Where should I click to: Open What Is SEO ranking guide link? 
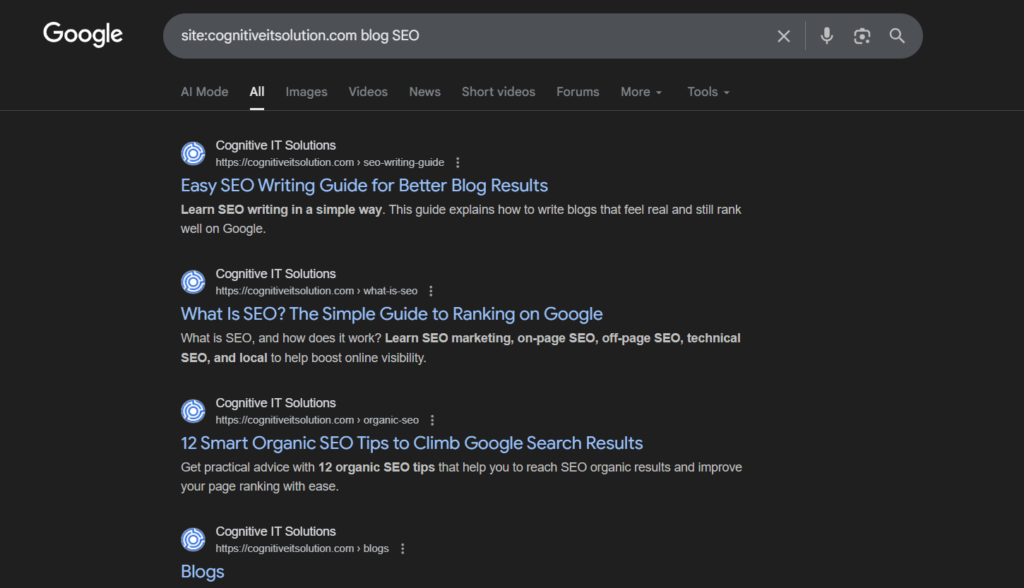[x=391, y=314]
